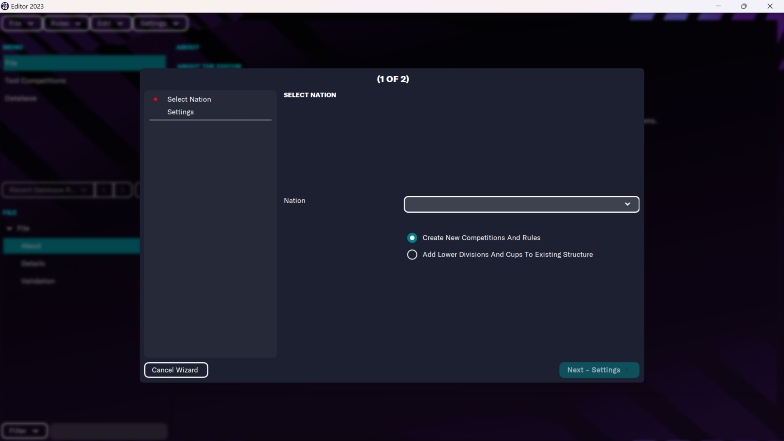
Task: Open the Nation dropdown
Action: [x=521, y=204]
